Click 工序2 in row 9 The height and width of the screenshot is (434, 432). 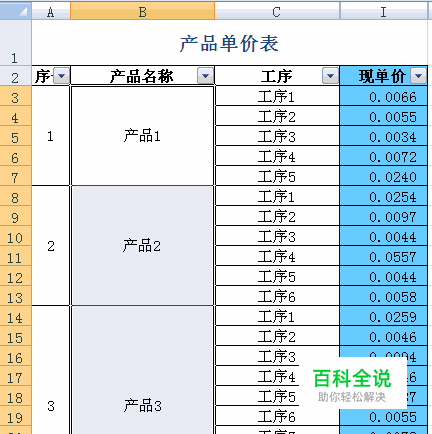click(277, 216)
